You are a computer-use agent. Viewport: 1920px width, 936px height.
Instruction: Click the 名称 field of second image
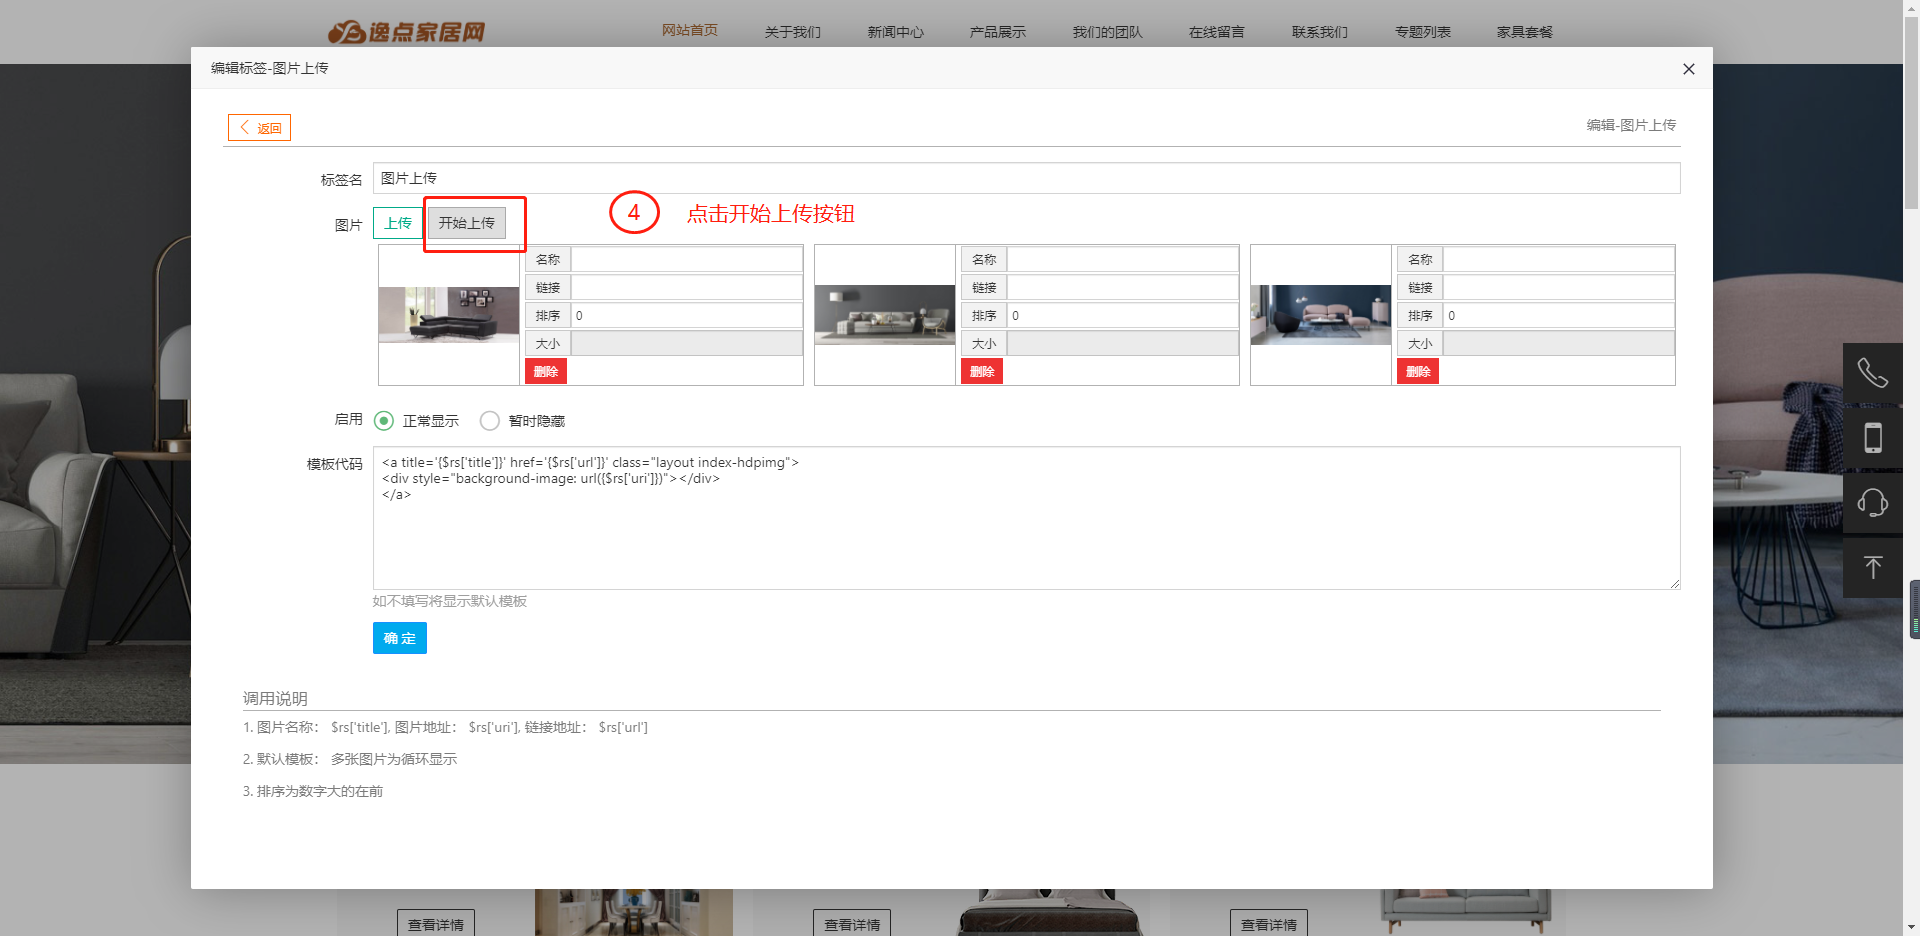(1122, 260)
